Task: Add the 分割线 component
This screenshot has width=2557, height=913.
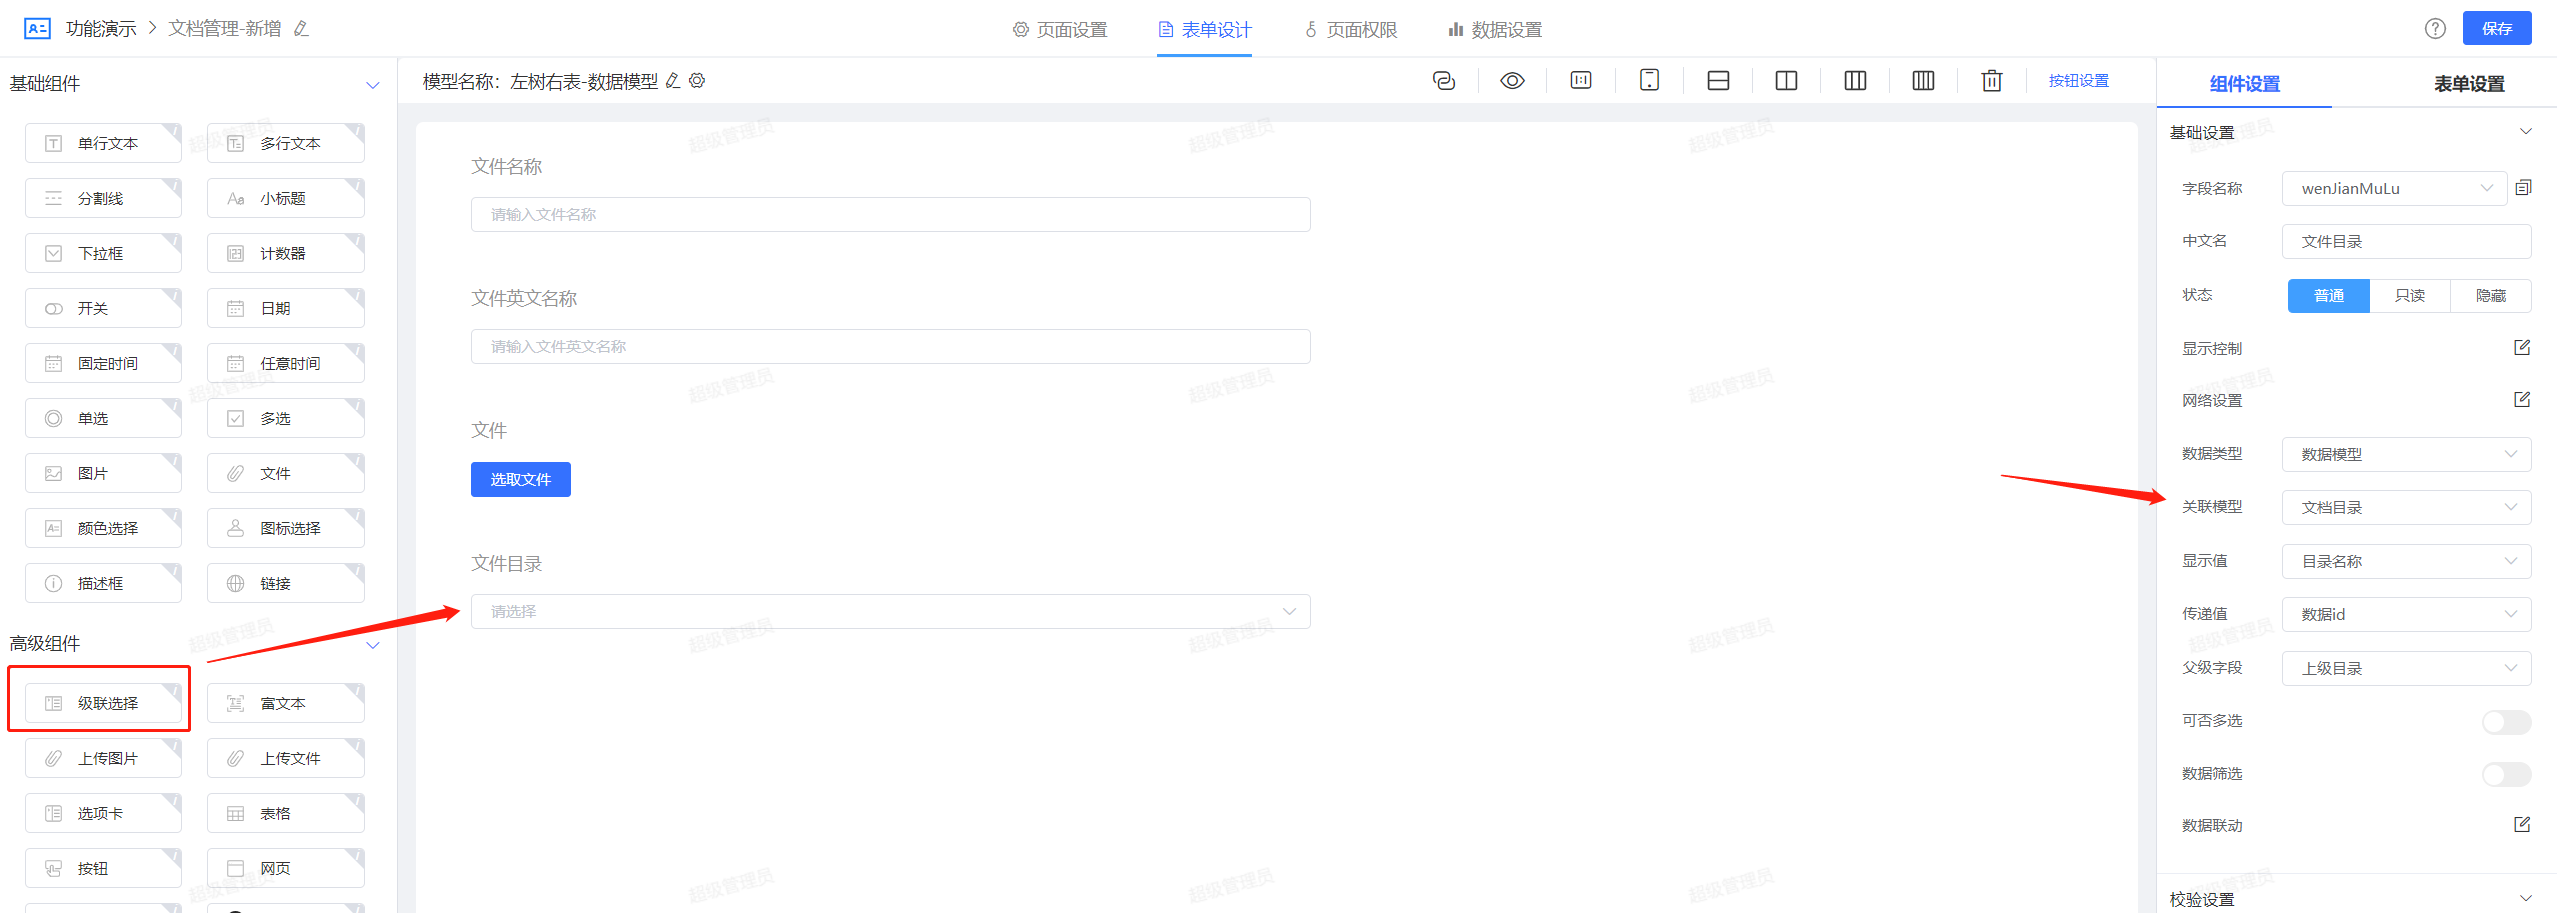Action: 103,198
